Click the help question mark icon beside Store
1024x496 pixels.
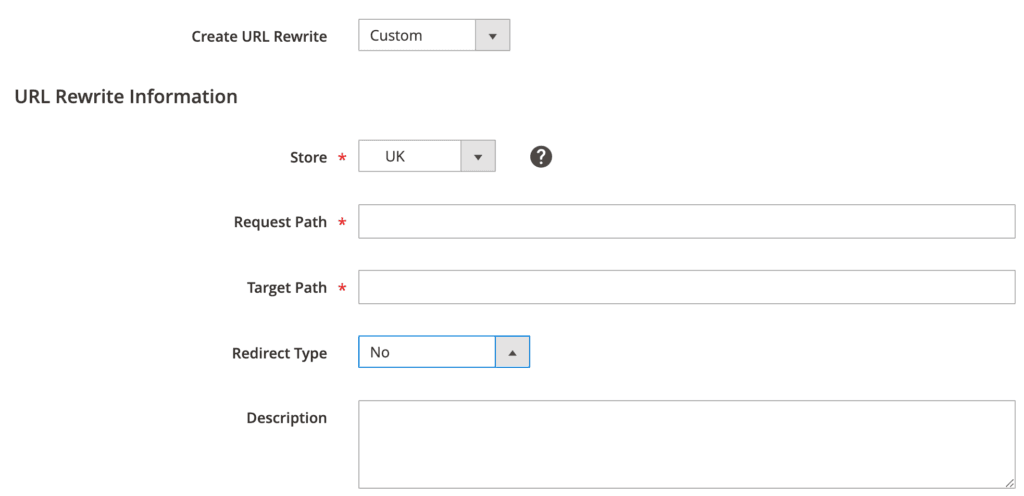pos(541,156)
